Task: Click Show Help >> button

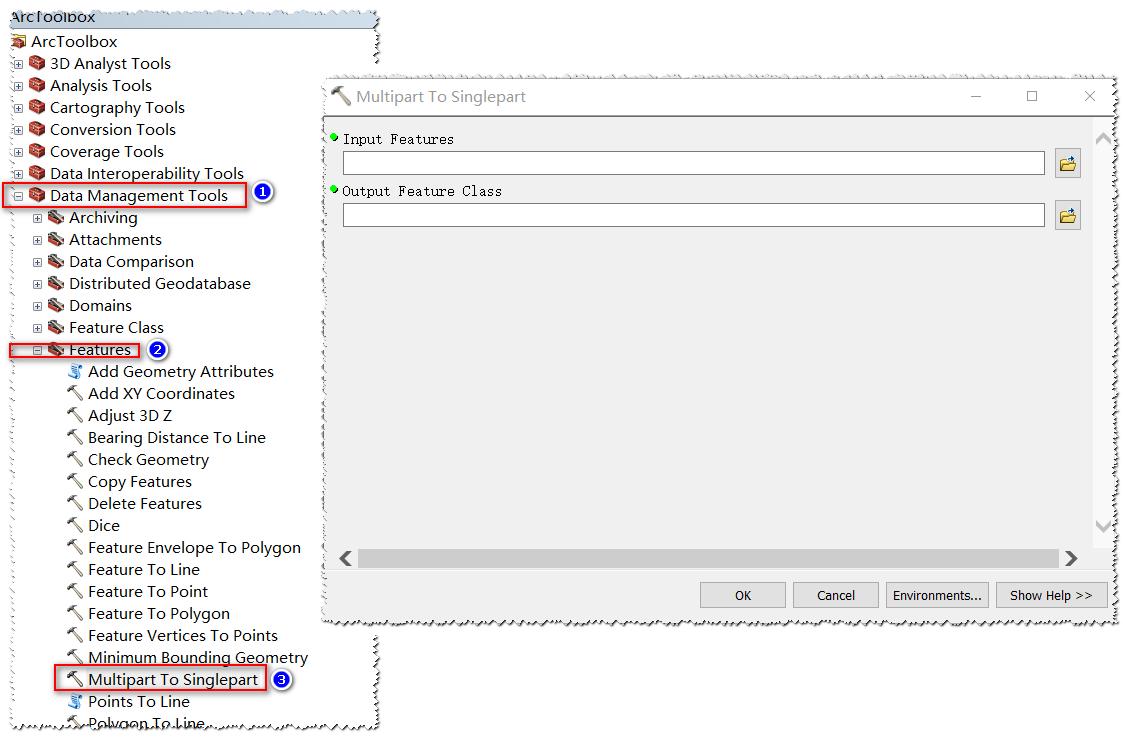Action: pyautogui.click(x=1051, y=595)
